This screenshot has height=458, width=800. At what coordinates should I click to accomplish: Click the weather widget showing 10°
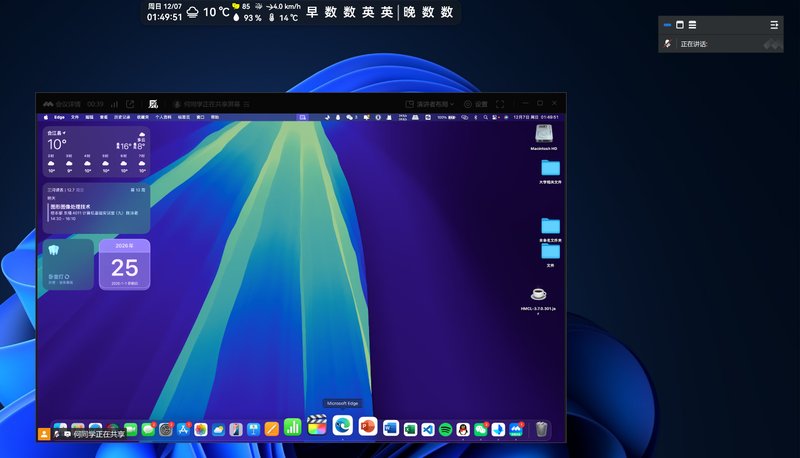click(96, 151)
